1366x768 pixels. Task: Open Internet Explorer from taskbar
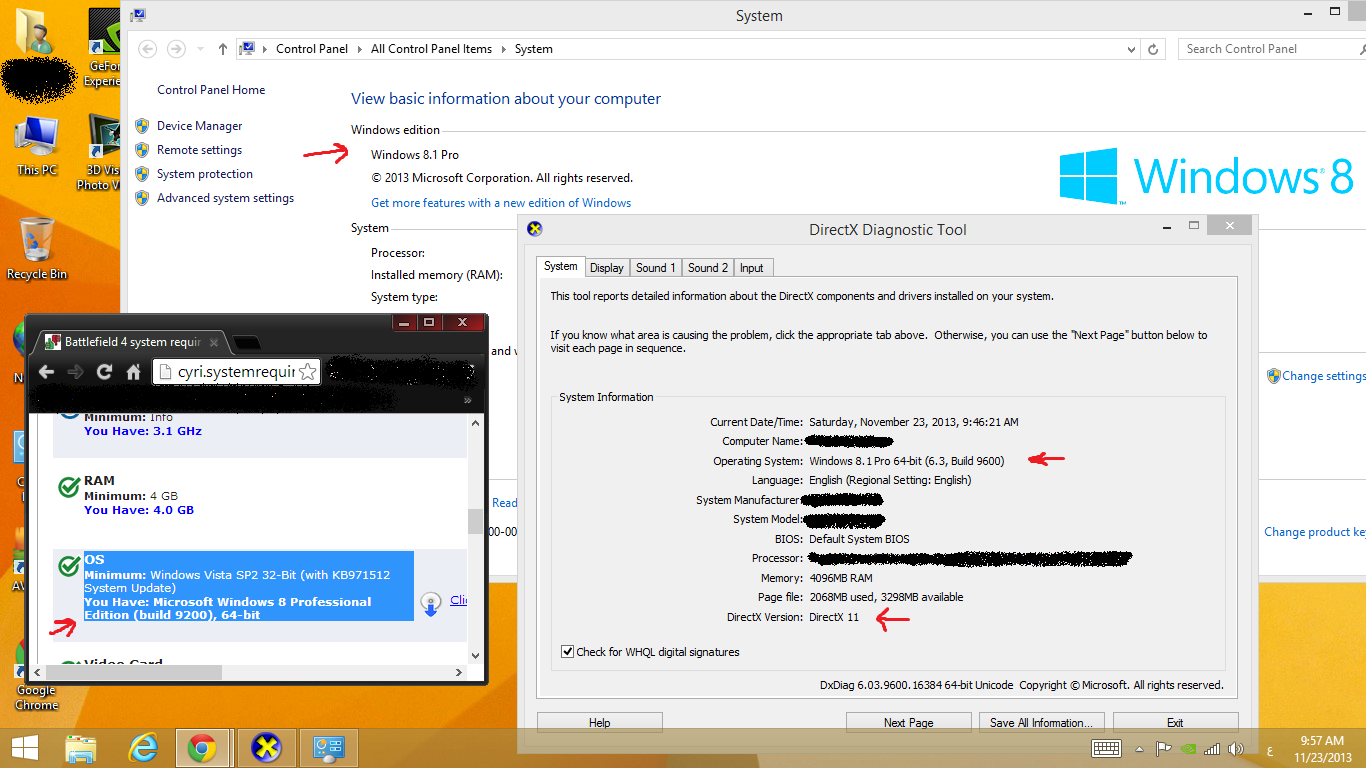(143, 747)
